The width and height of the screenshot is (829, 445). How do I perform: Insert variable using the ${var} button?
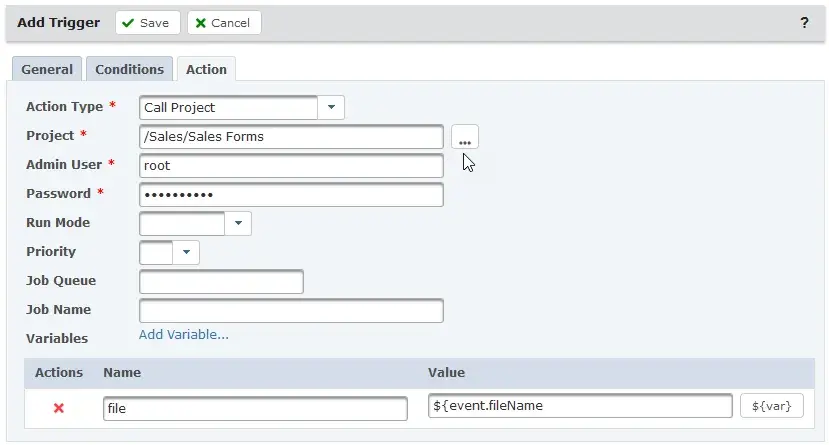click(x=771, y=405)
